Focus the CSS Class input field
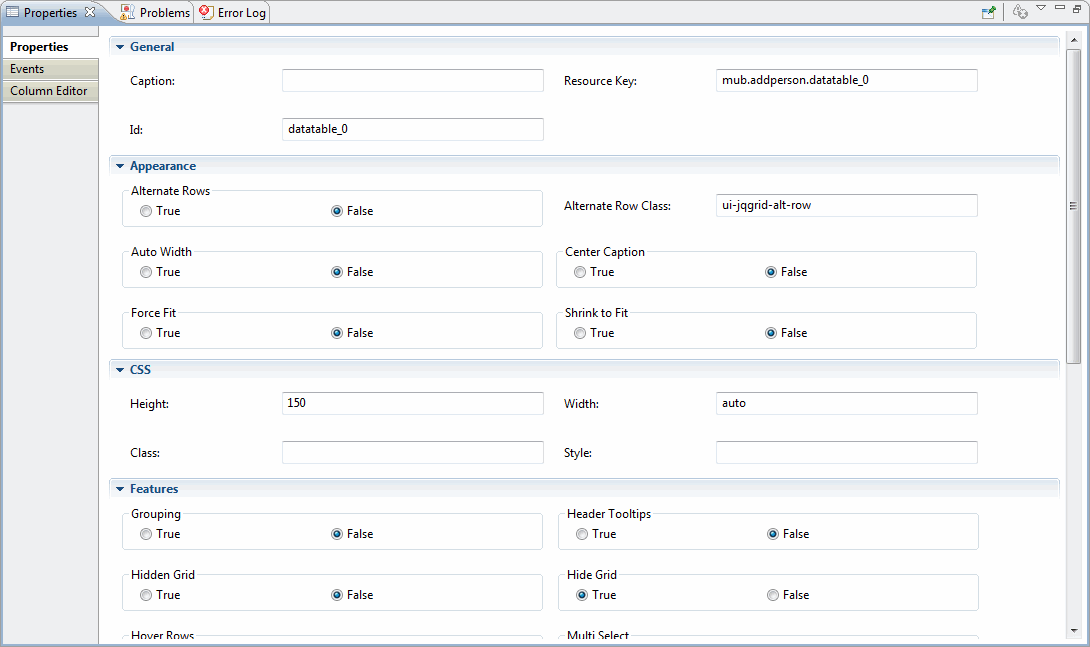Screen dimensions: 1090x647 coord(413,452)
